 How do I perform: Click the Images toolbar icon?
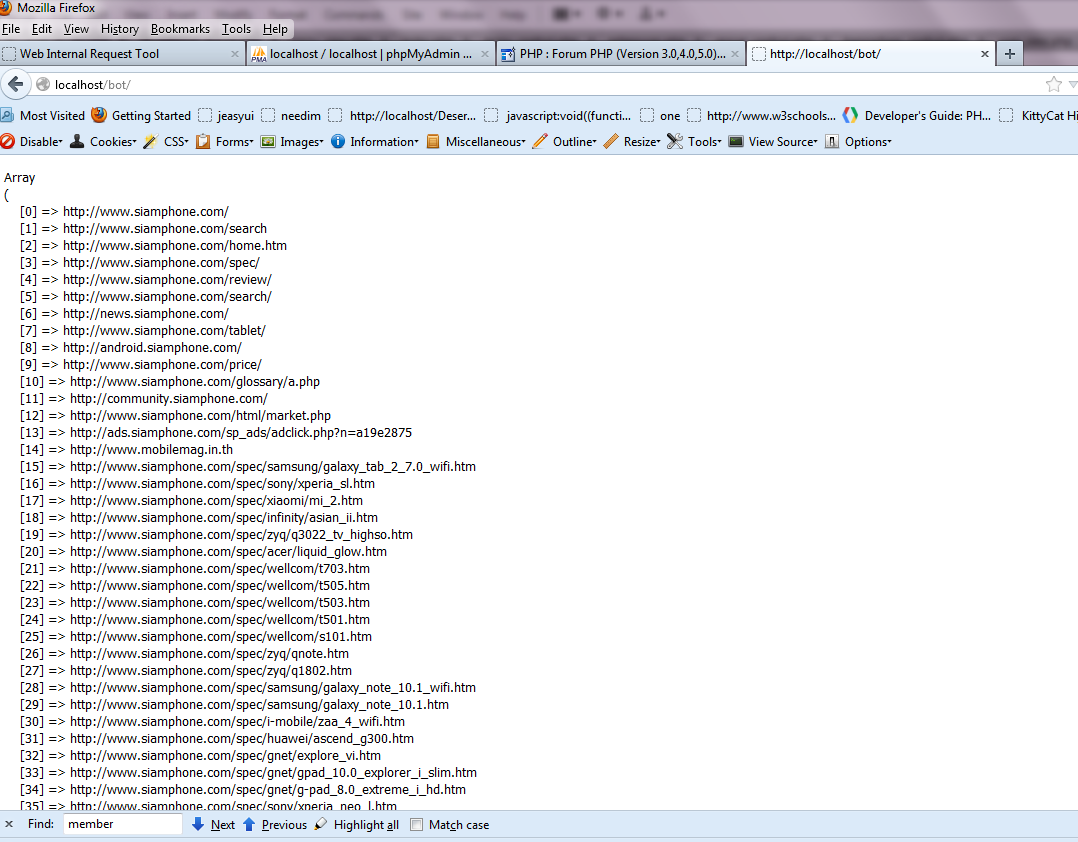pyautogui.click(x=268, y=142)
